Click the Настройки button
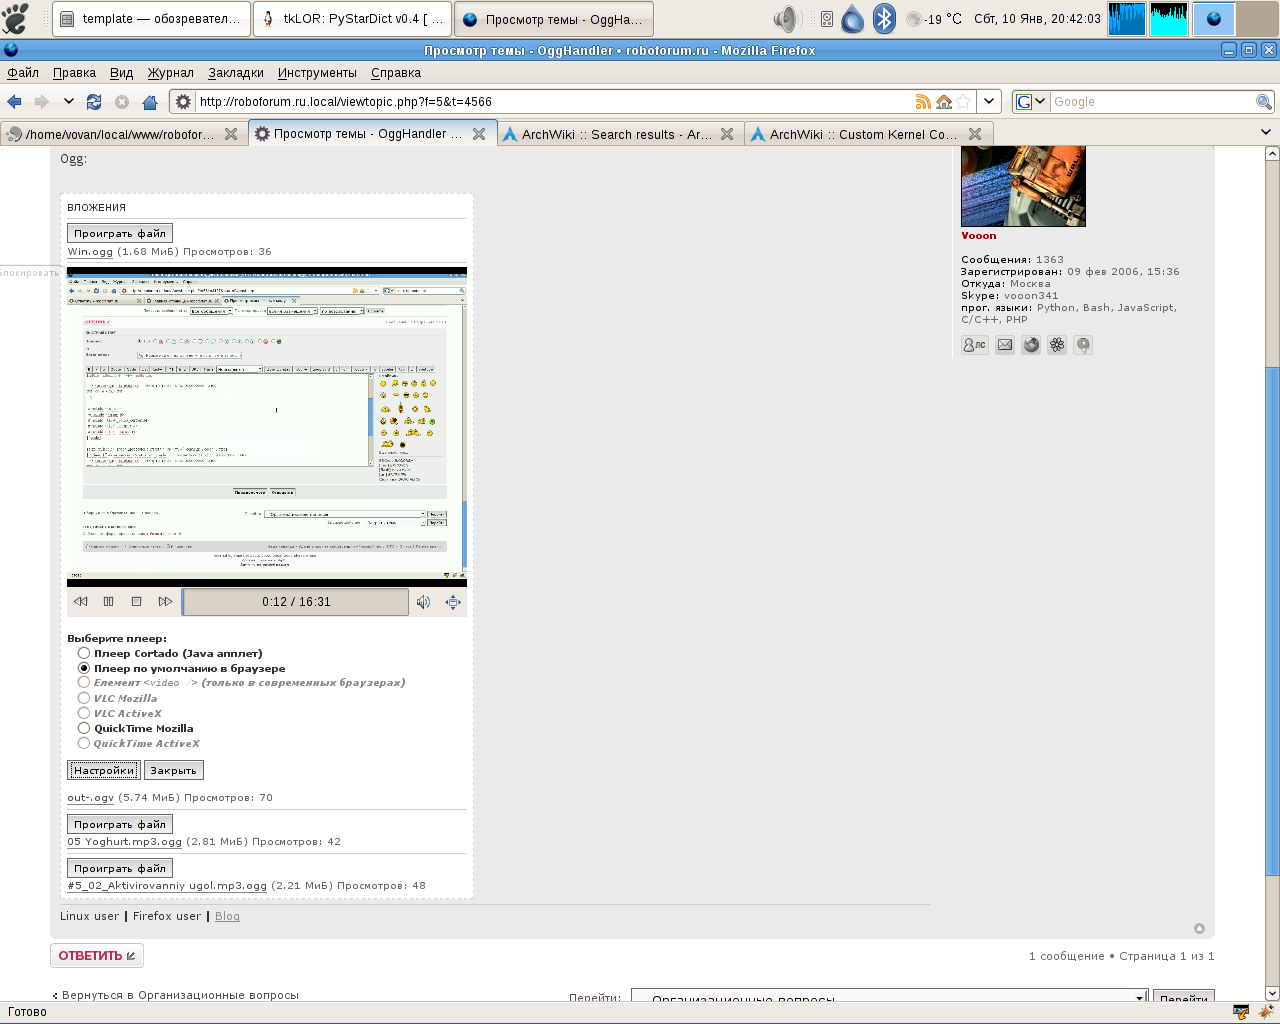Screen dimensions: 1280x1024 [104, 770]
